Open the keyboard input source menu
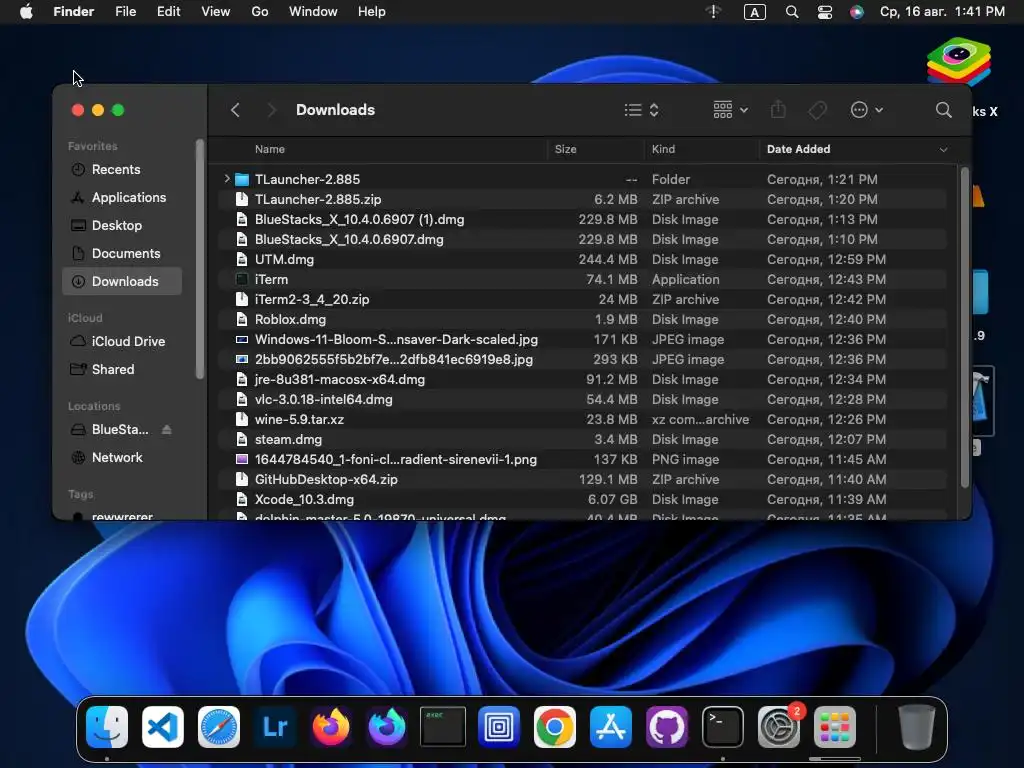The image size is (1024, 768). click(755, 12)
